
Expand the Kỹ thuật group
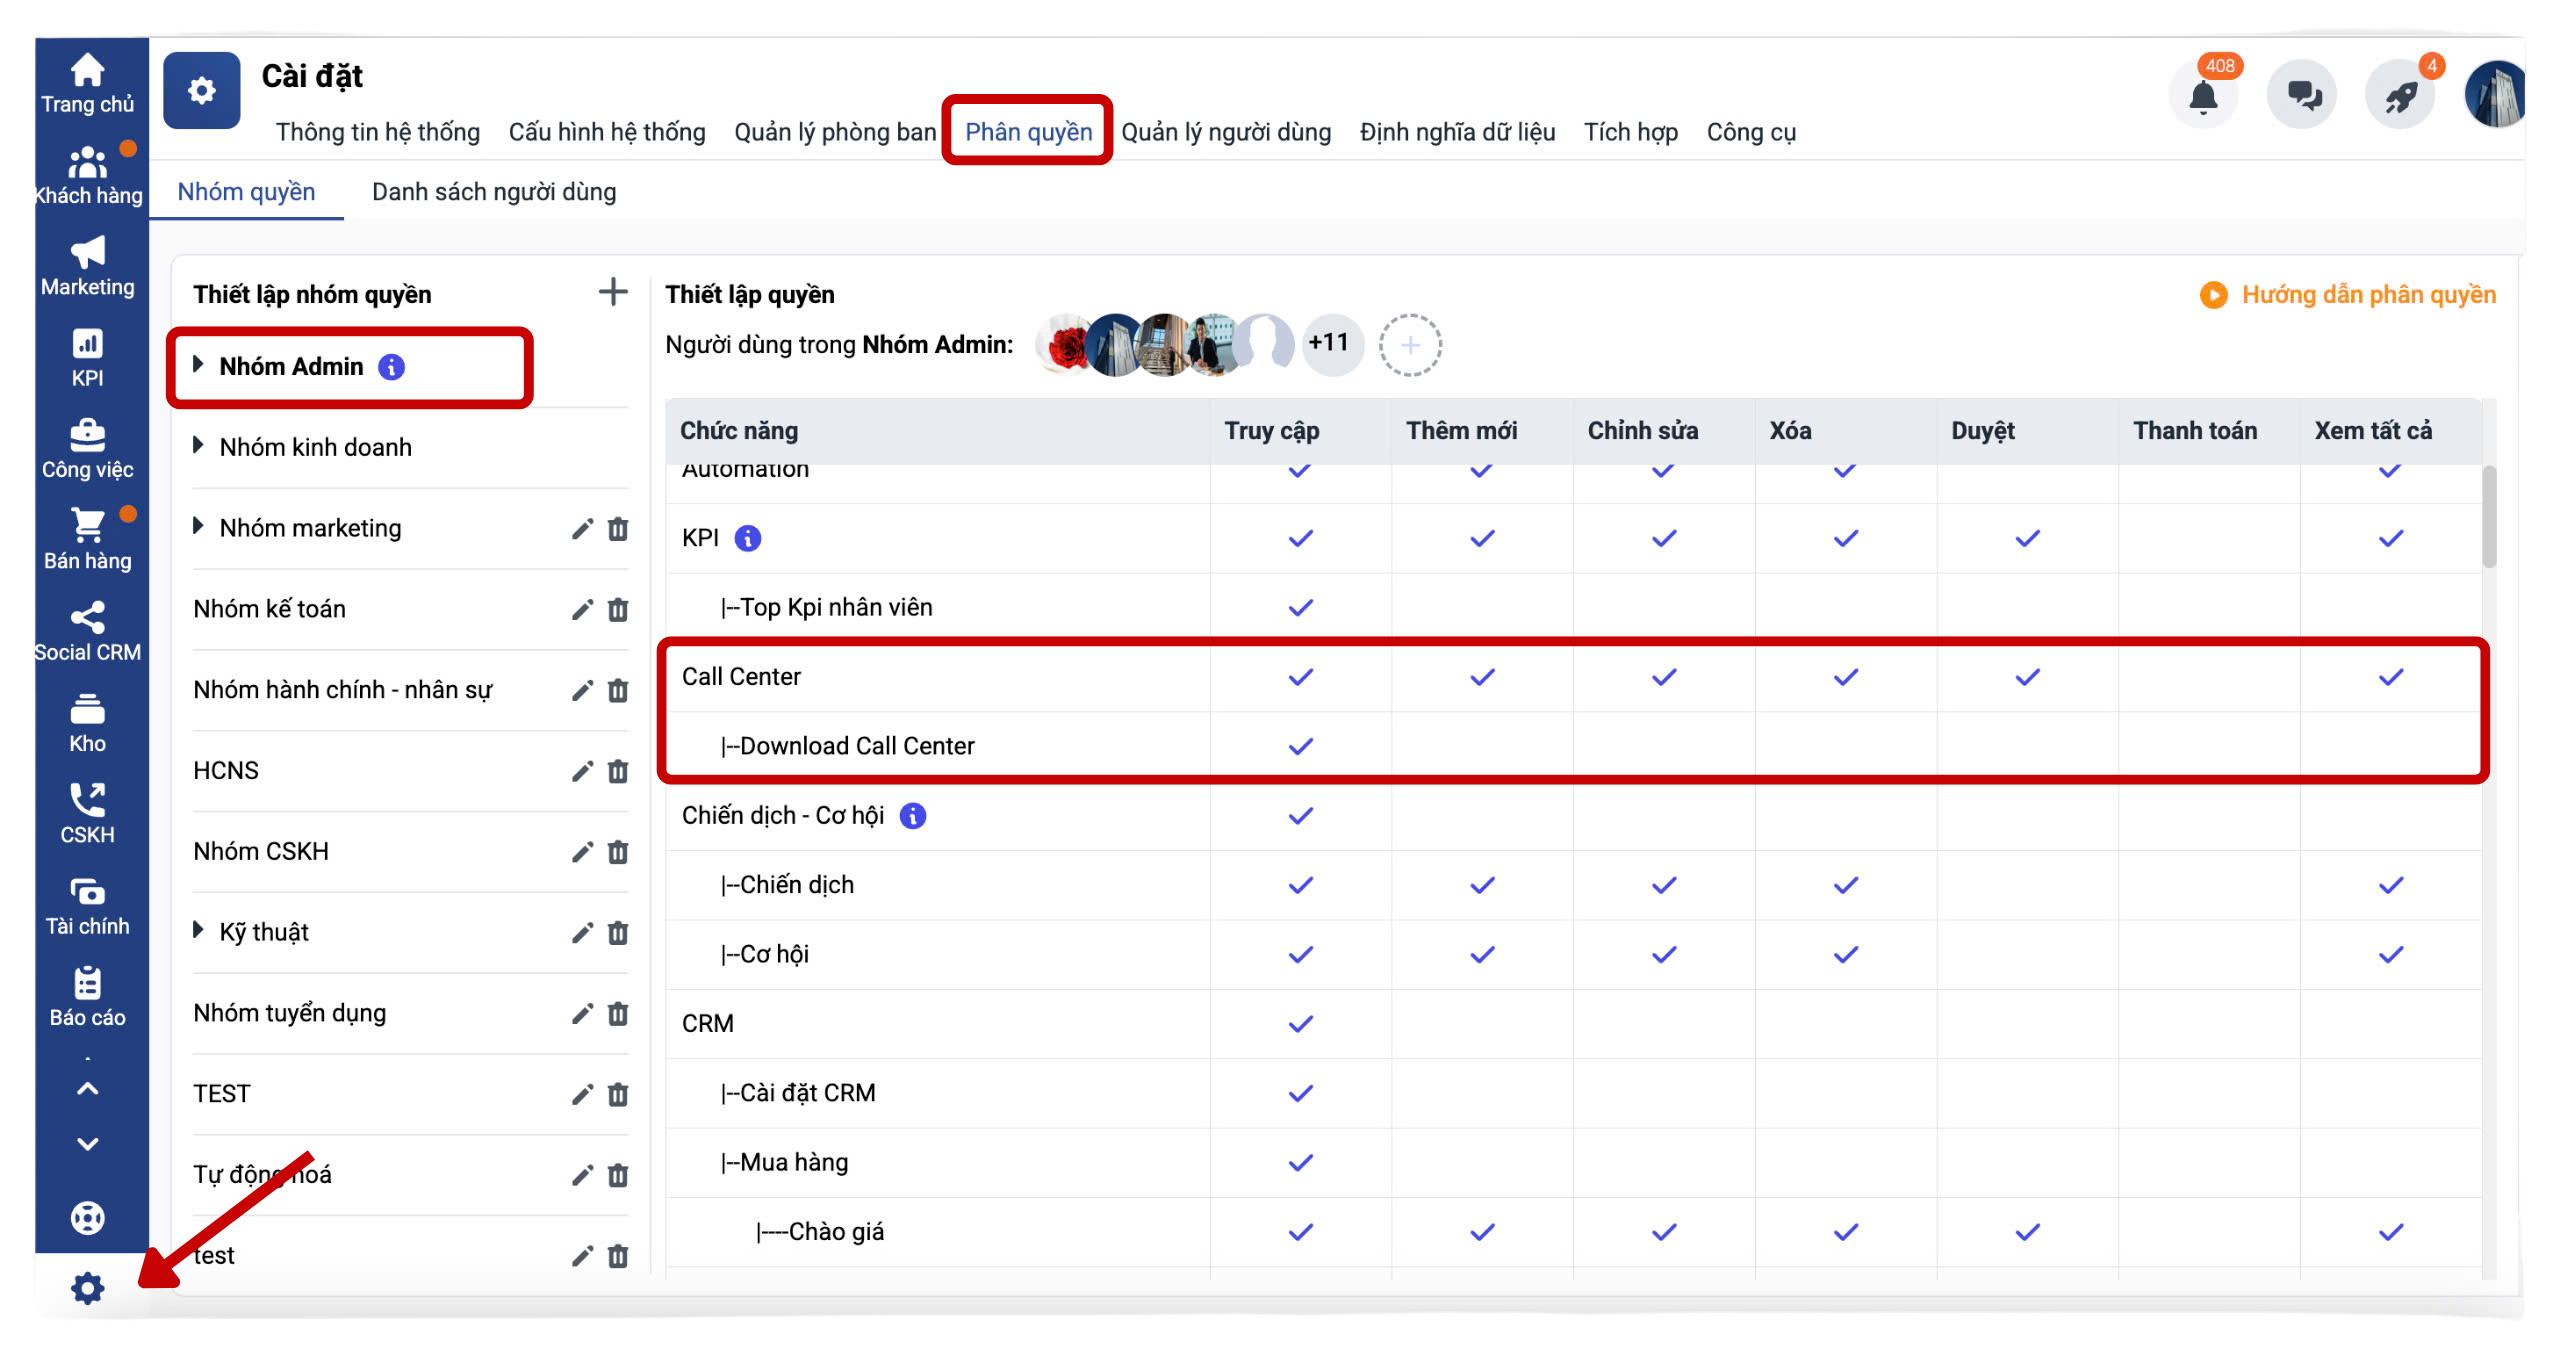pyautogui.click(x=198, y=931)
